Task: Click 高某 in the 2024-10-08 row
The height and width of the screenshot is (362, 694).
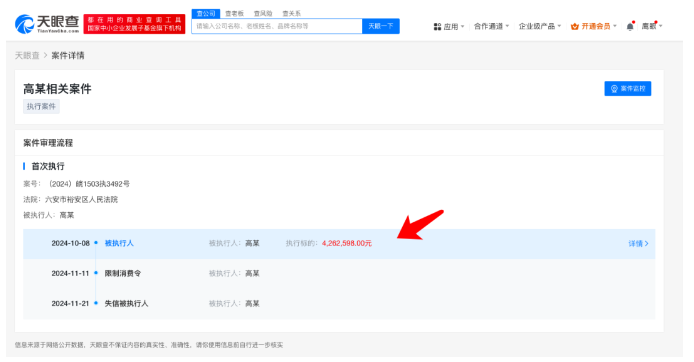Action: coord(252,243)
